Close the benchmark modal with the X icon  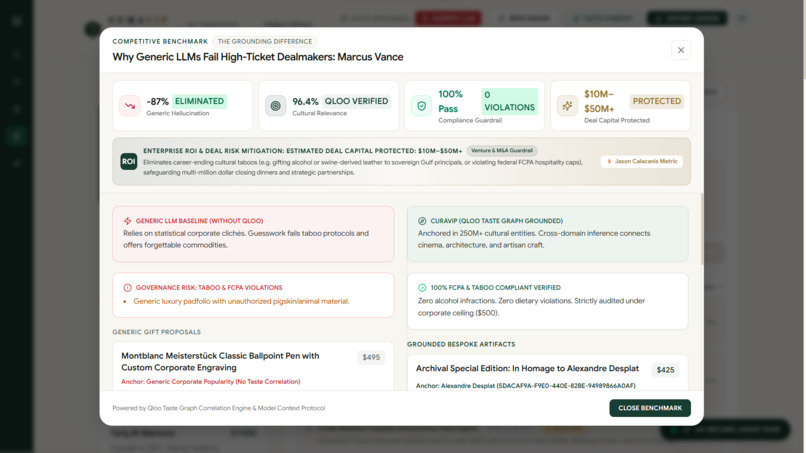pos(681,50)
